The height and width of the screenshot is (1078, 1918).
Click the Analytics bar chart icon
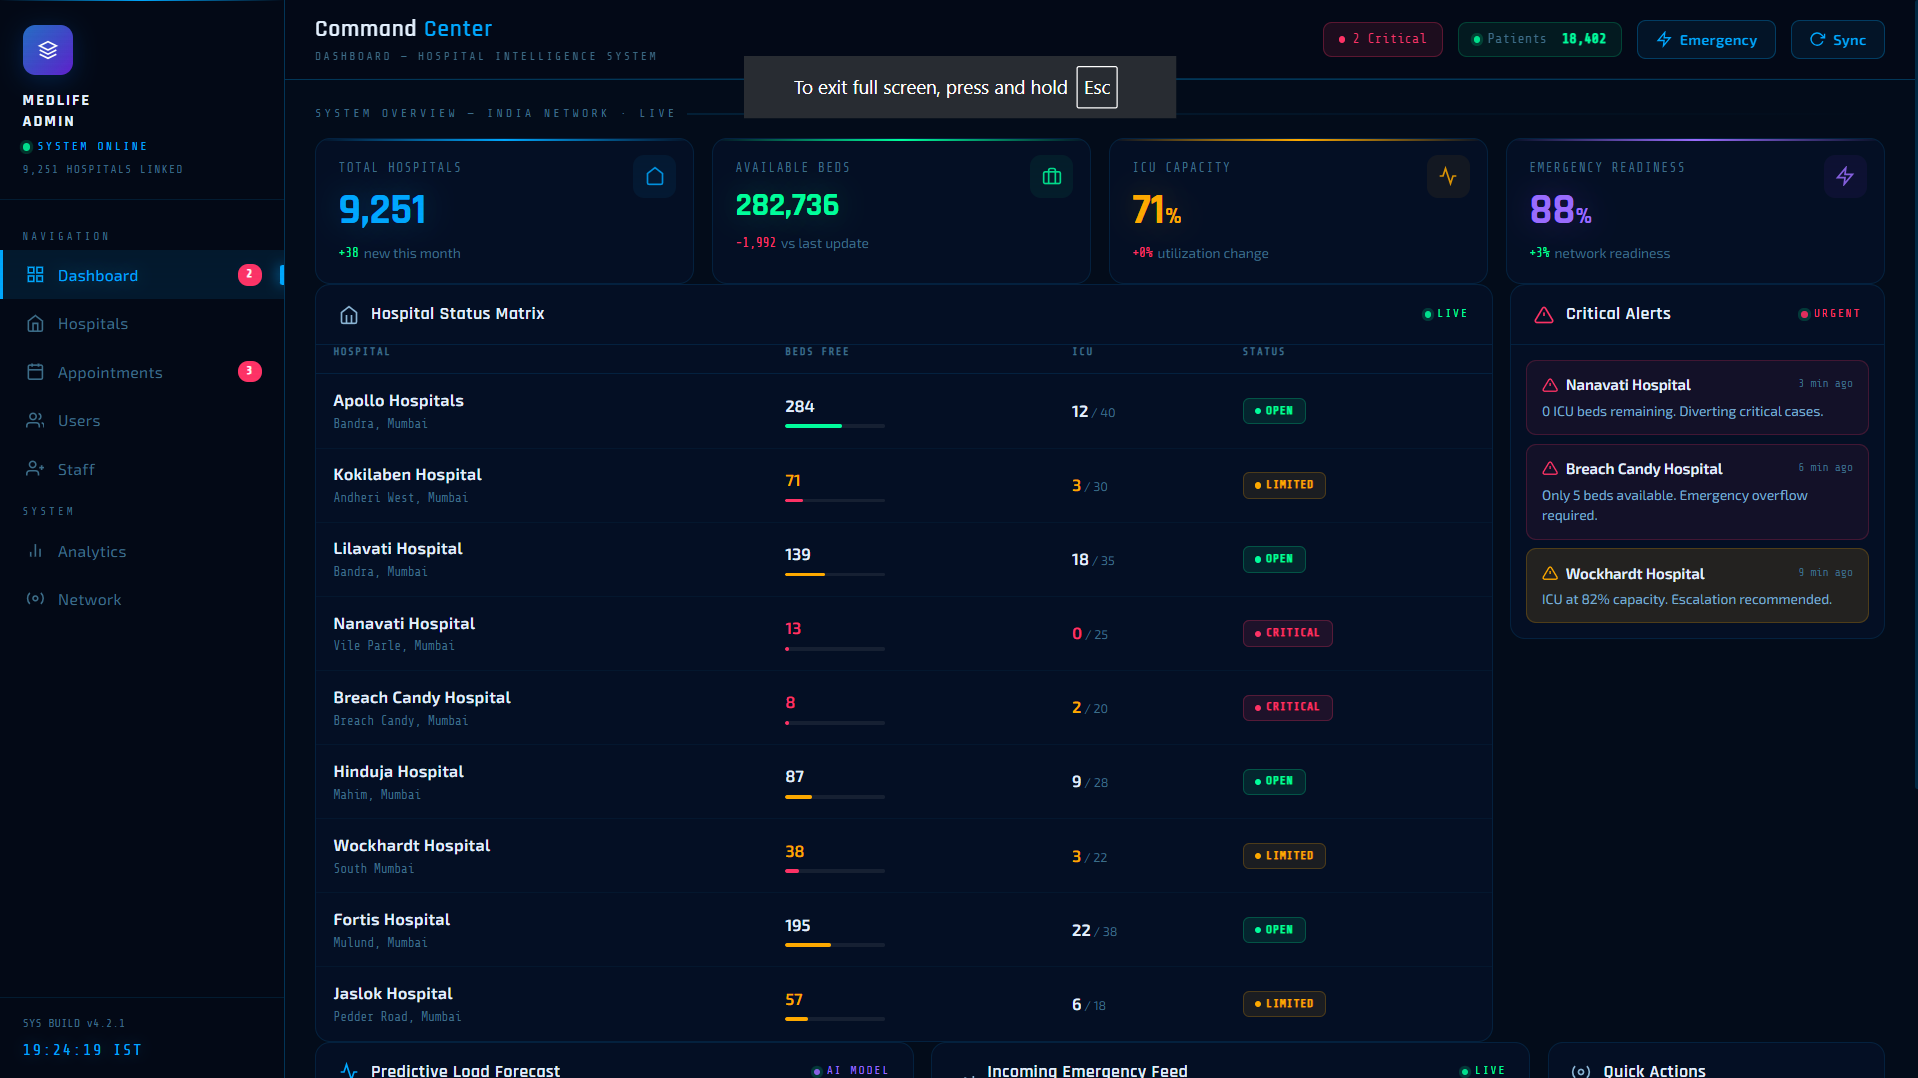click(35, 551)
